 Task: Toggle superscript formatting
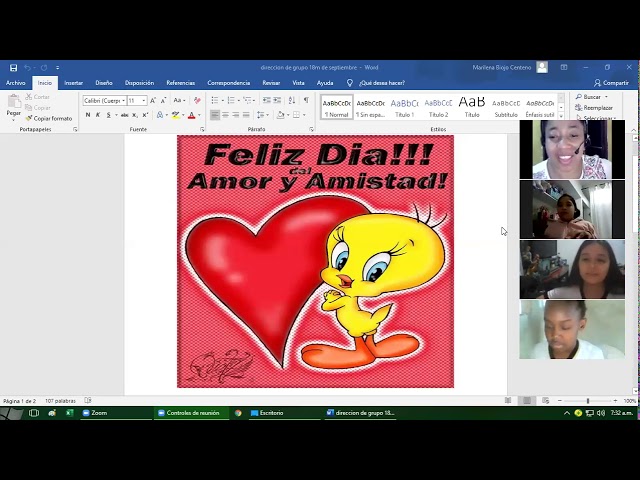click(145, 115)
